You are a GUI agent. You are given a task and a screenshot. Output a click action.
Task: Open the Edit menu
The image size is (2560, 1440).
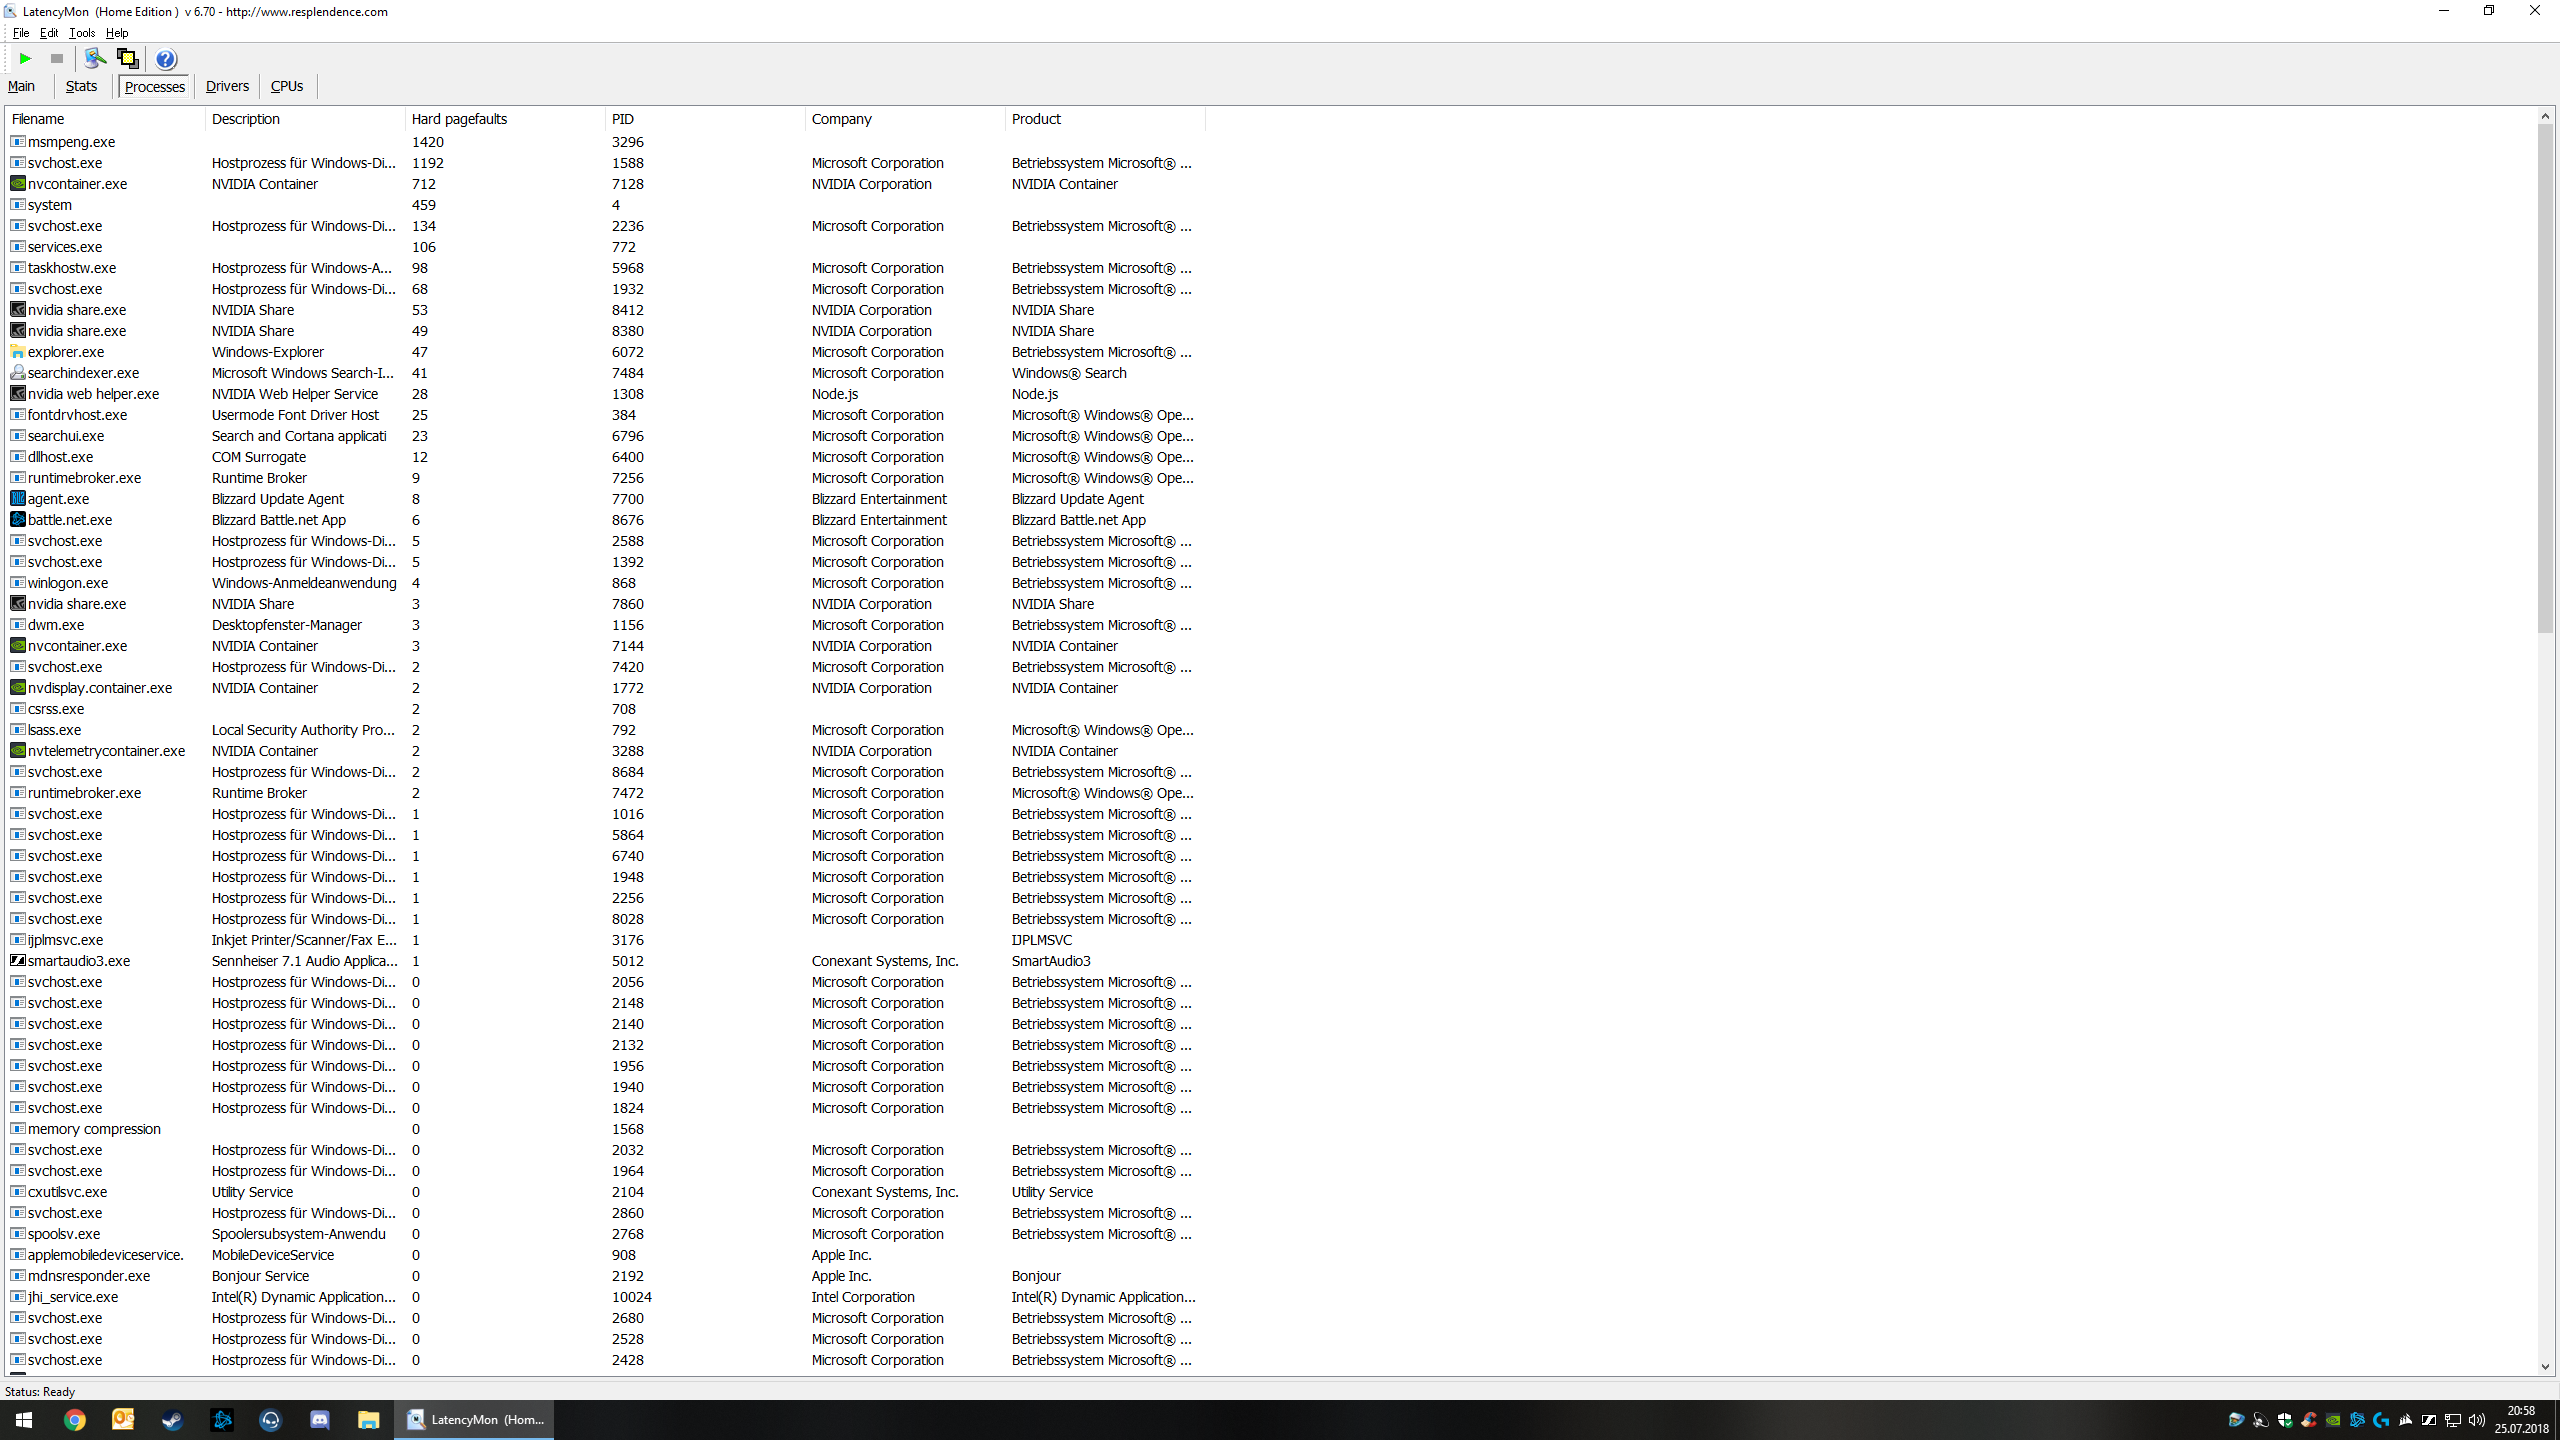pos(49,33)
